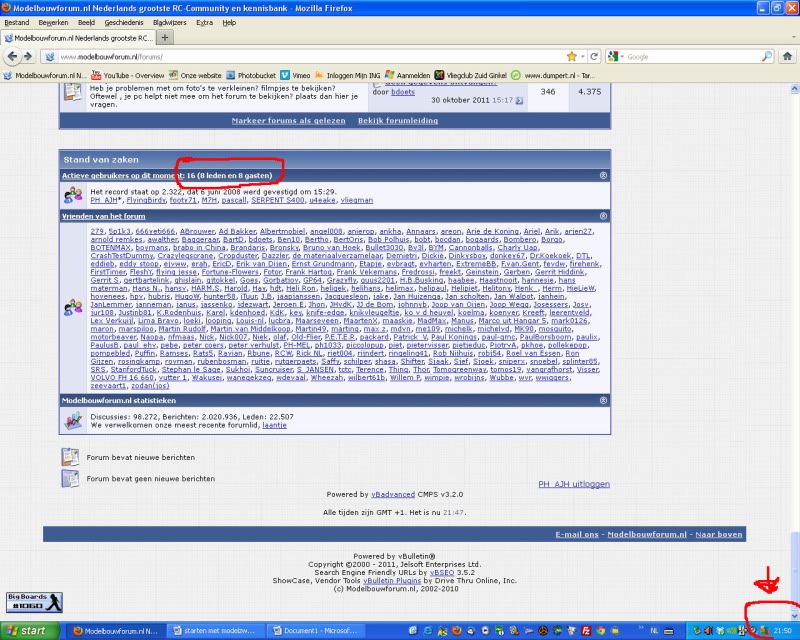Reload the page with the refresh icon
The width and height of the screenshot is (800, 640).
tap(594, 57)
